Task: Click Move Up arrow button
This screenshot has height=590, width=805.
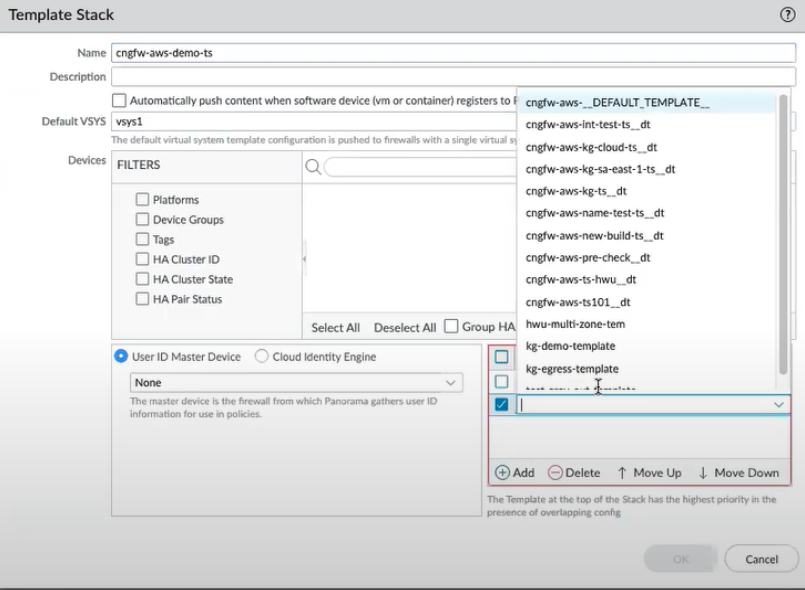Action: tap(649, 472)
